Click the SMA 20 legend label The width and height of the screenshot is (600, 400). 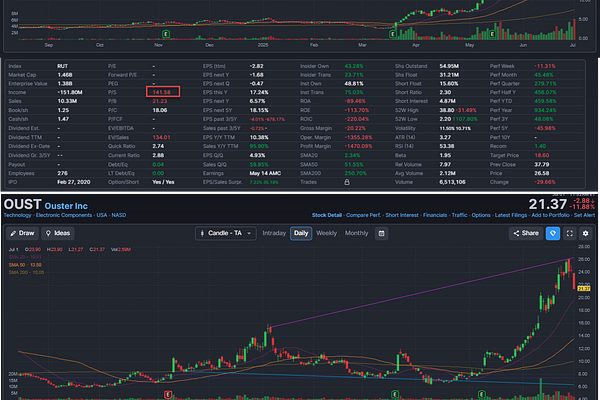tap(26, 257)
